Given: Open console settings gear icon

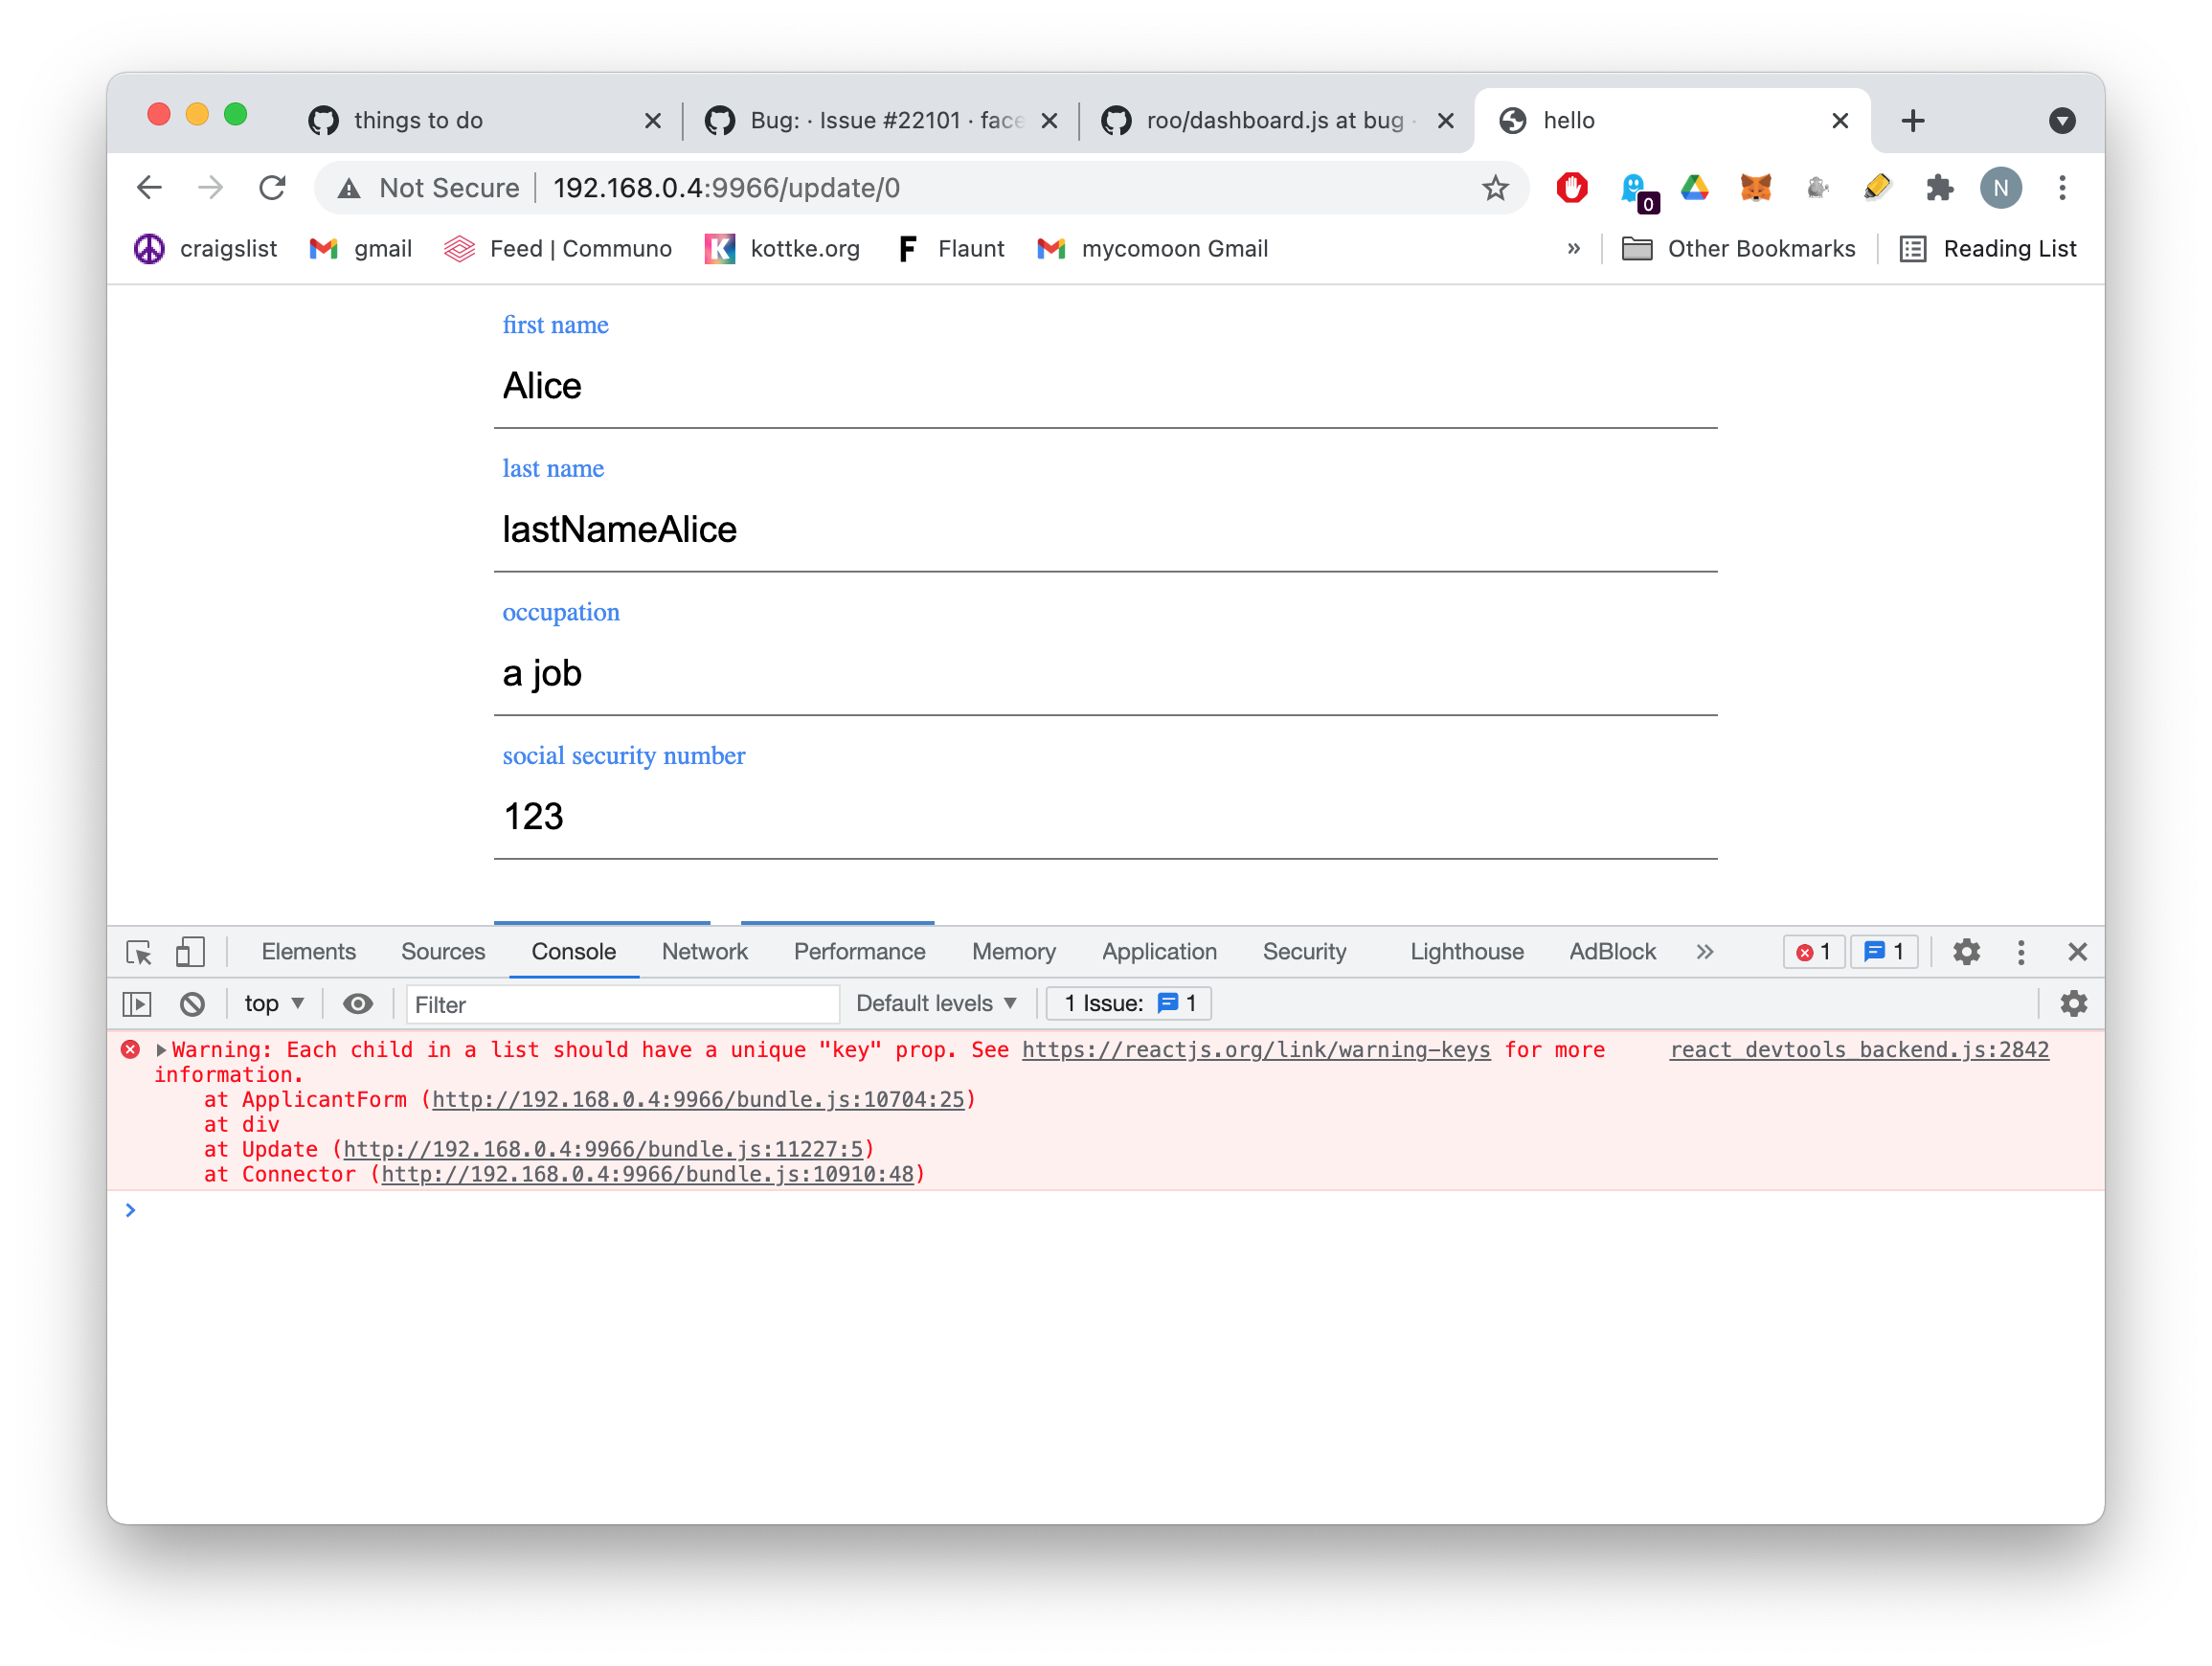Looking at the screenshot, I should pos(2073,1004).
